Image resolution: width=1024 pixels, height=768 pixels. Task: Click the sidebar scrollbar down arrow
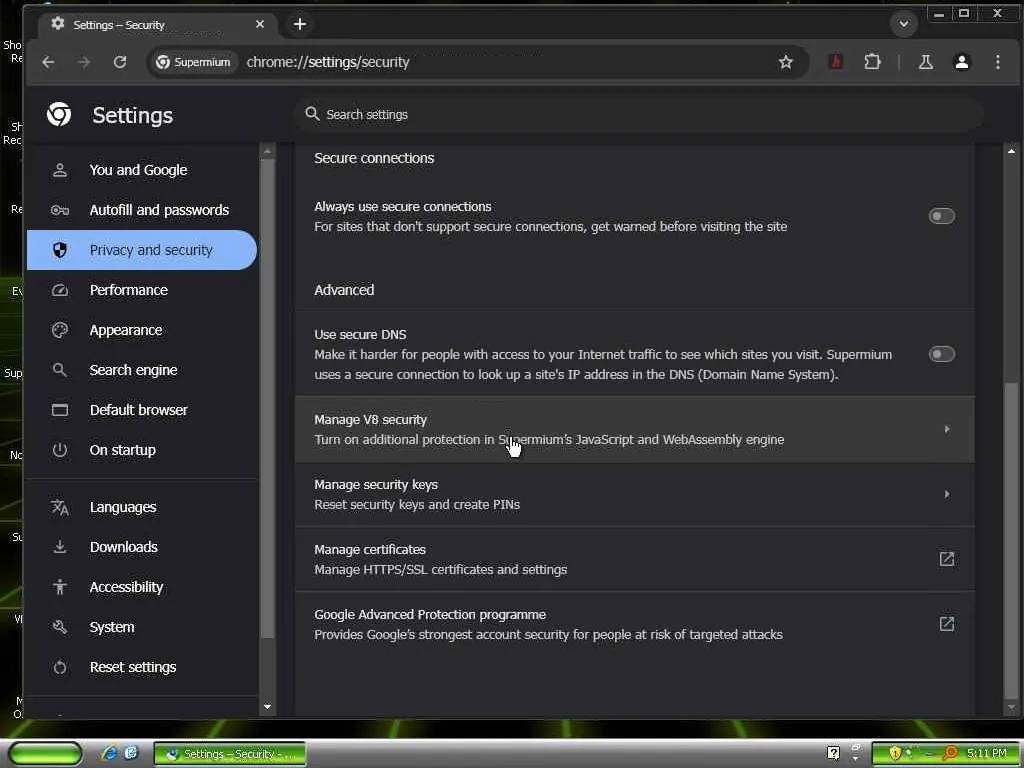click(267, 706)
